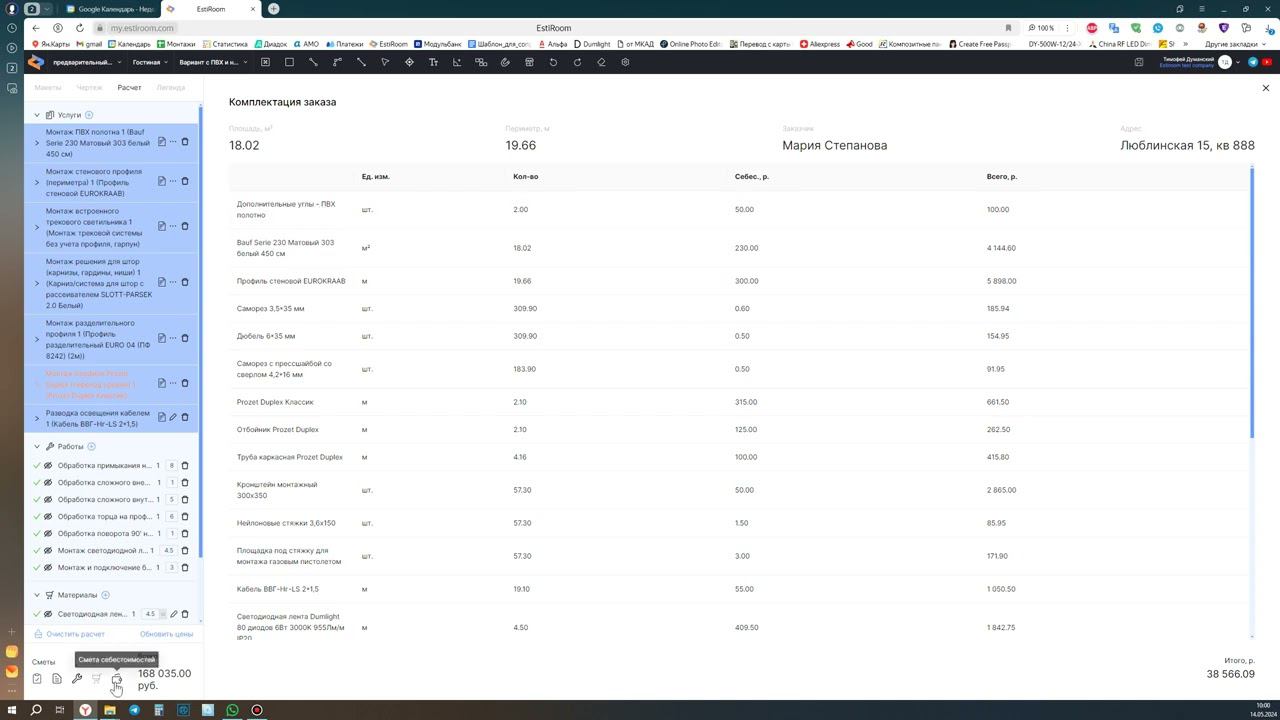This screenshot has height=720, width=1280.
Task: Switch to the Расчет tab
Action: tap(129, 88)
